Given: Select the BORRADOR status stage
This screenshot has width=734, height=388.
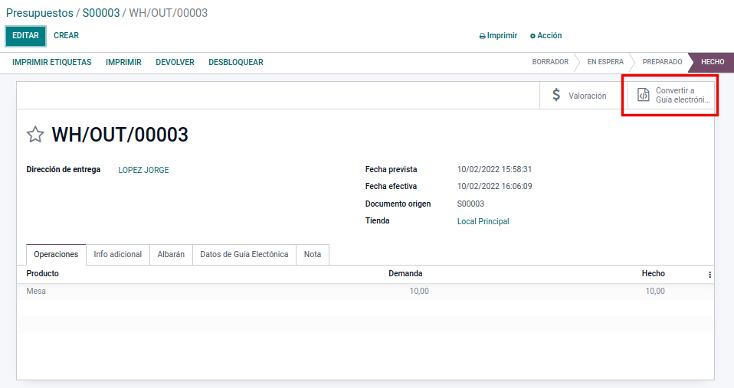Looking at the screenshot, I should coord(550,62).
